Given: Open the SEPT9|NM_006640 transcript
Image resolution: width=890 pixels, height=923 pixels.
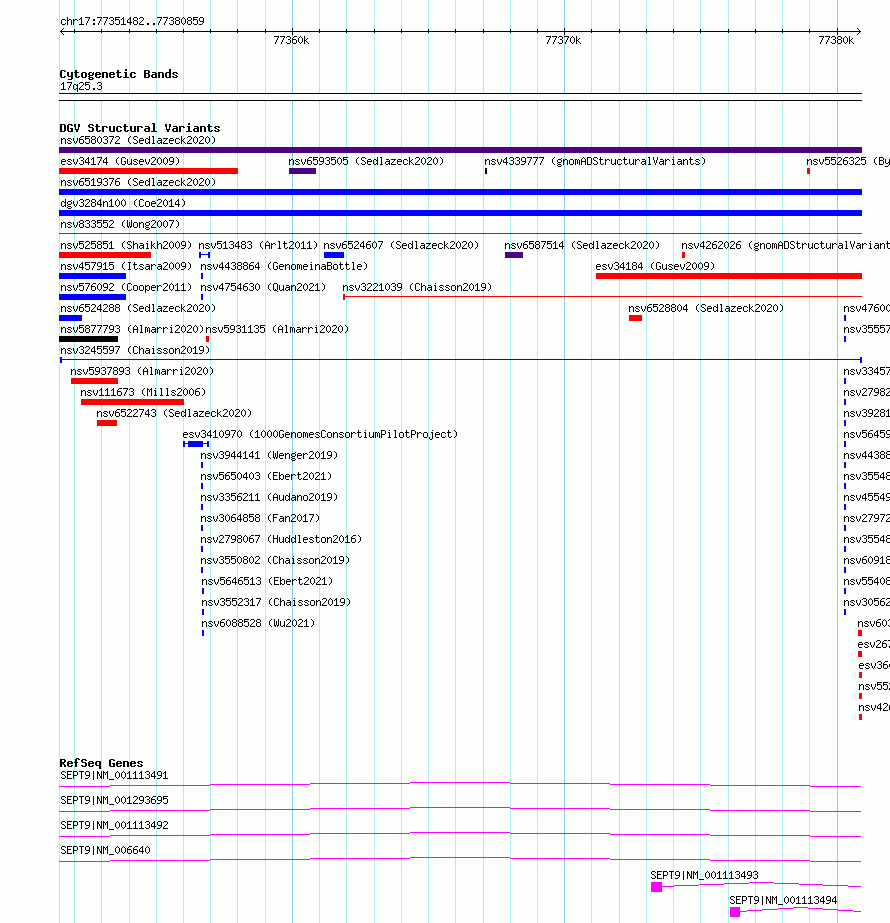Looking at the screenshot, I should coord(105,851).
